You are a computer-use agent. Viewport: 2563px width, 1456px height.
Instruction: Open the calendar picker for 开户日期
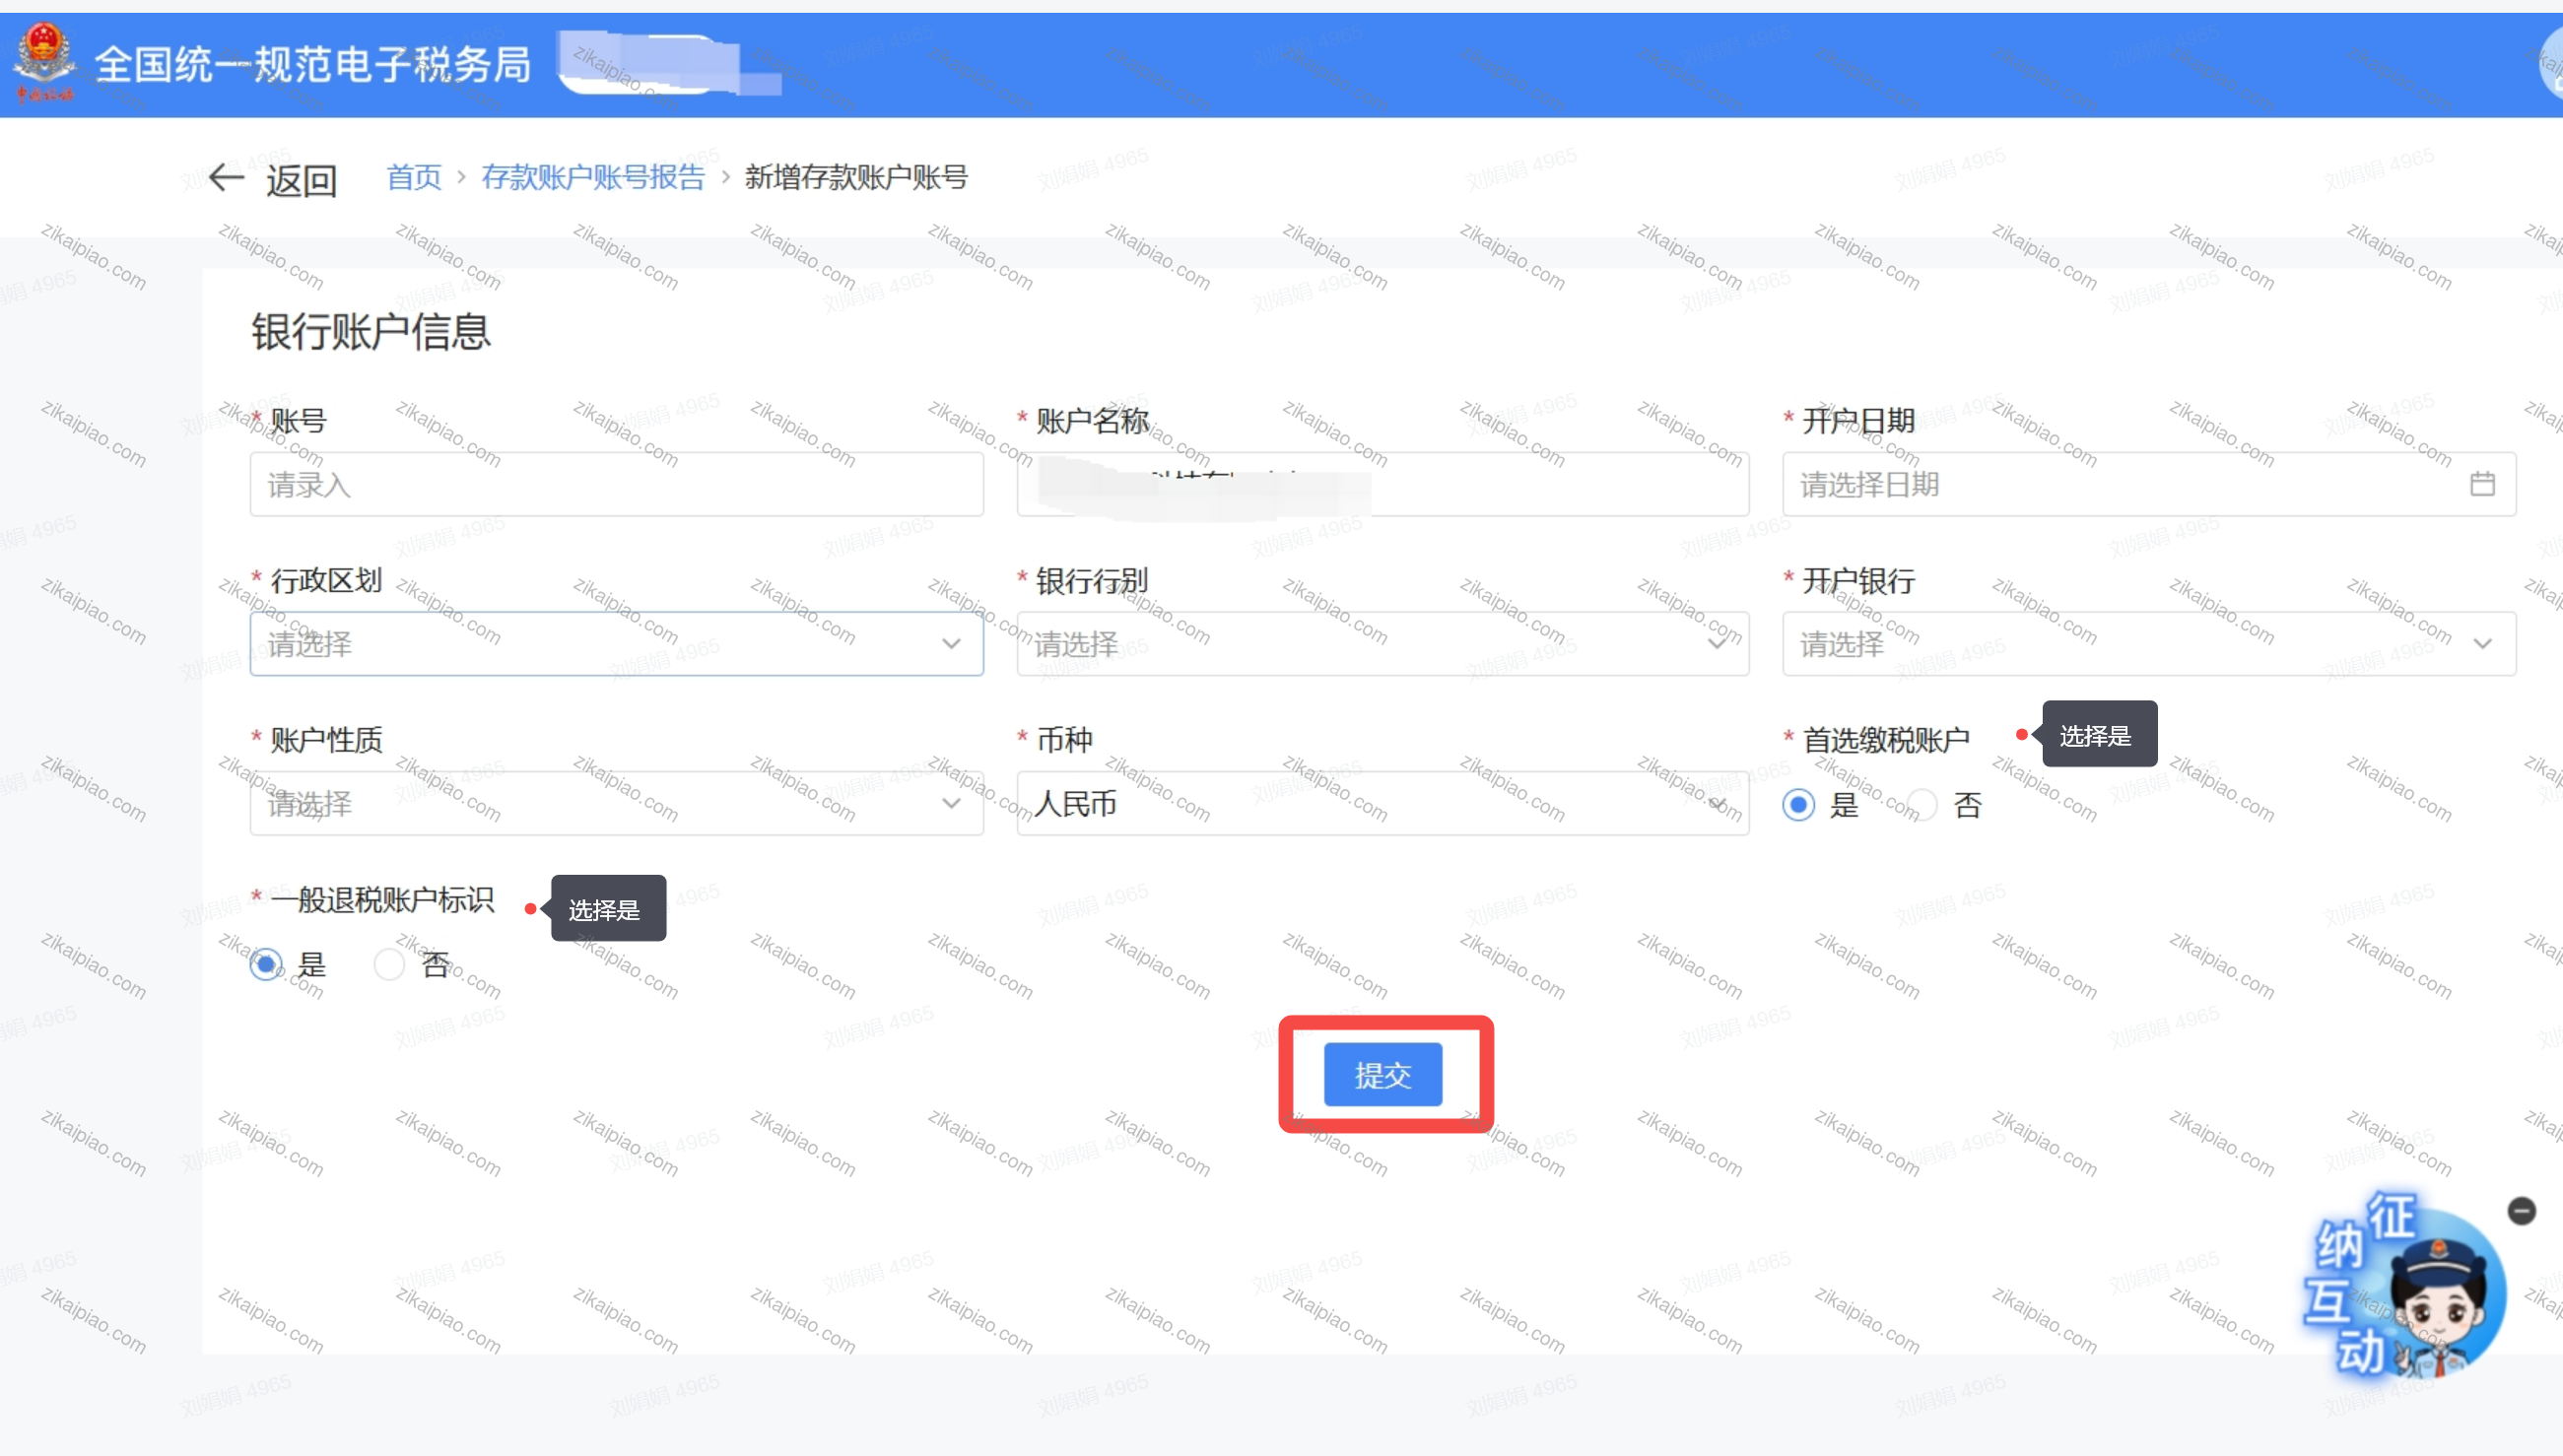click(x=2484, y=484)
